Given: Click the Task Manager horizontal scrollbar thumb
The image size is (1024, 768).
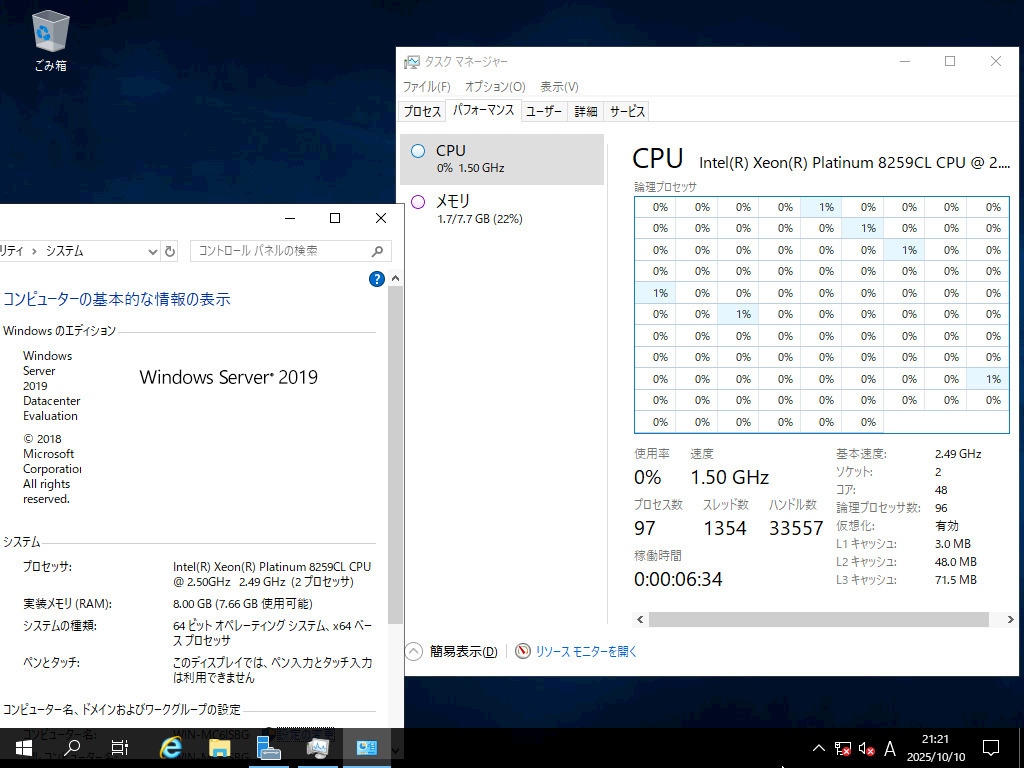Looking at the screenshot, I should pos(819,620).
